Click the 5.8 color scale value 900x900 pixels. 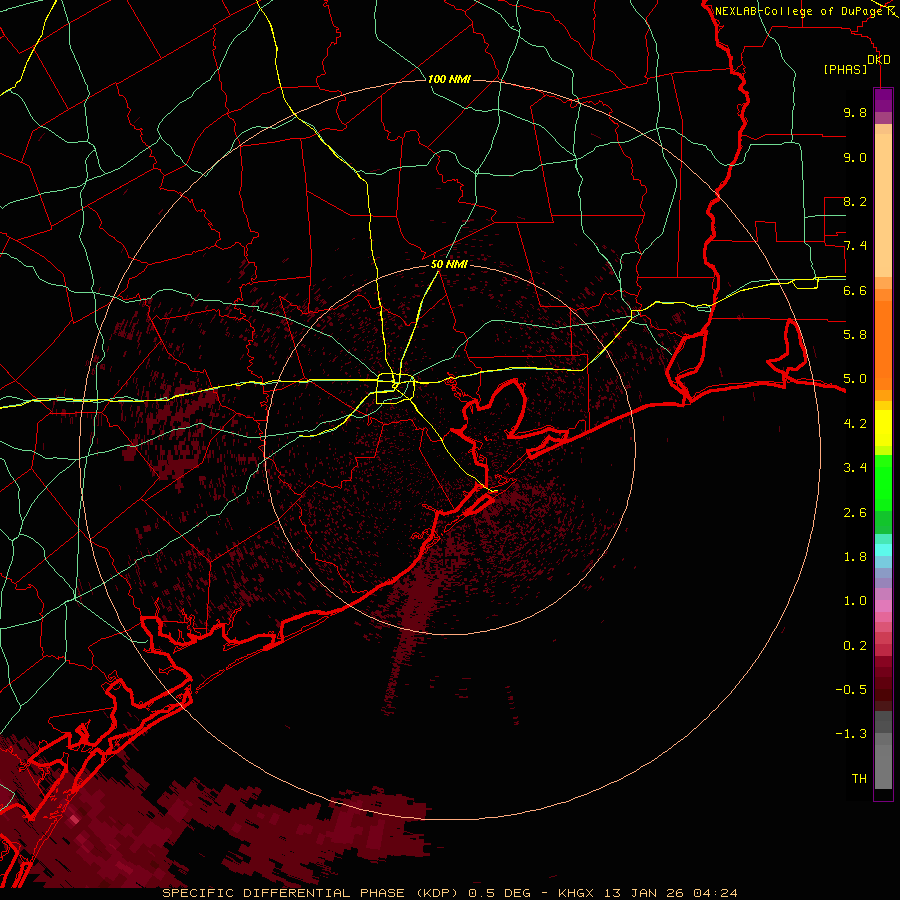click(x=855, y=335)
